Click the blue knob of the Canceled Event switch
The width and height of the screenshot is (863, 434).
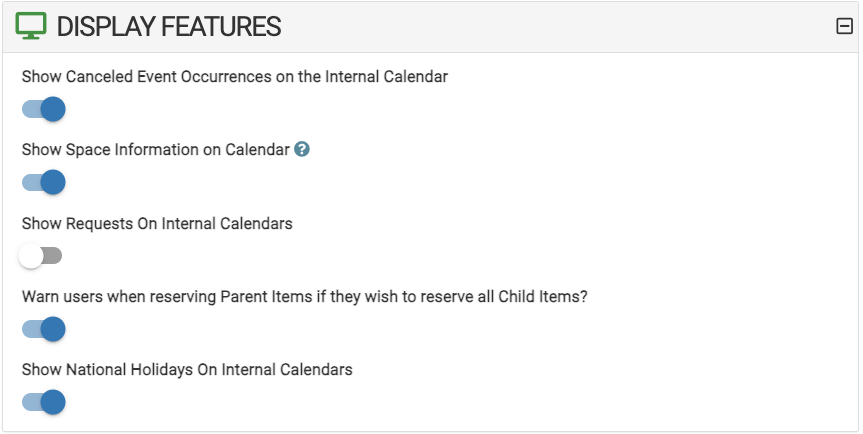click(53, 109)
